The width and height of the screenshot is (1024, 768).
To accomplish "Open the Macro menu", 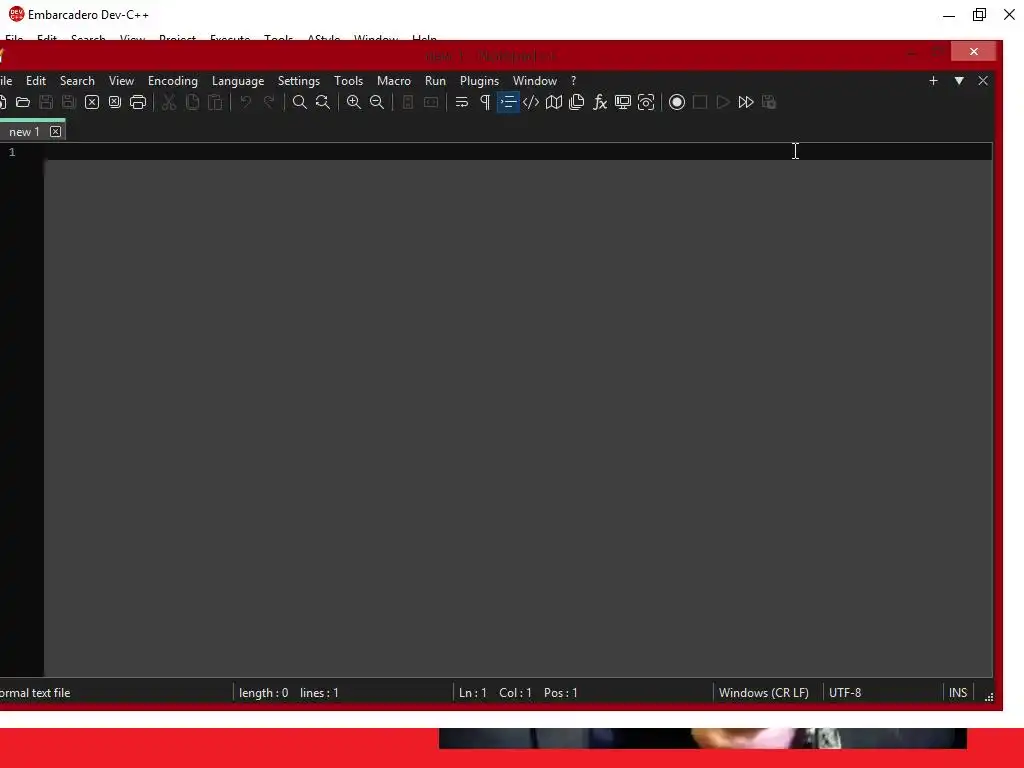I will pos(394,81).
